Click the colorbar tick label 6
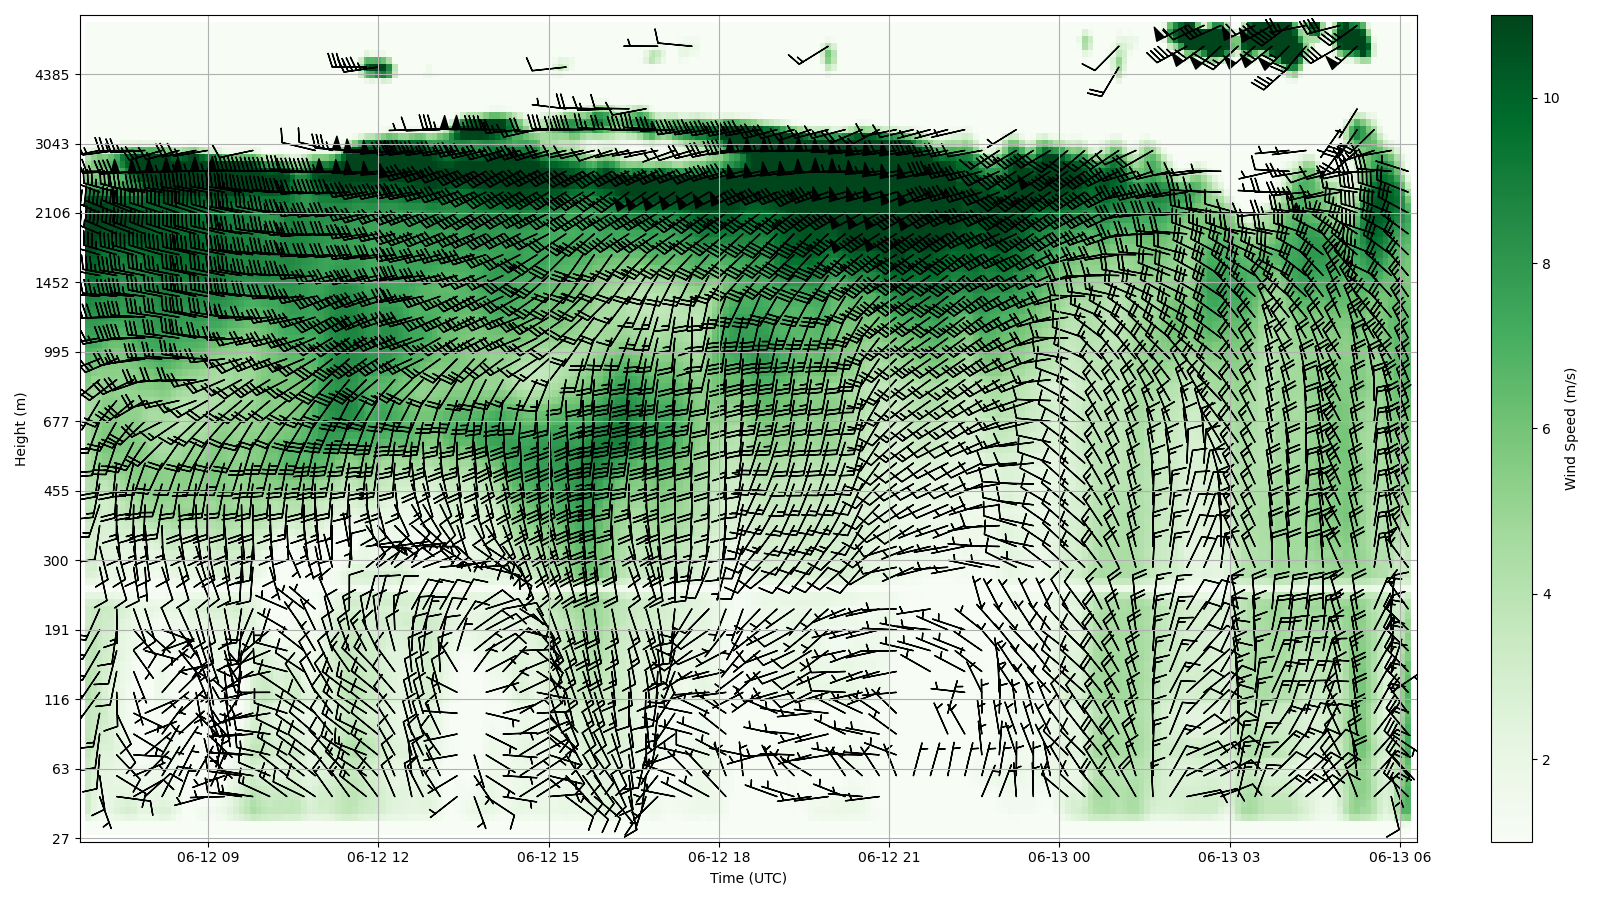Screen dimensions: 1600x900 [1547, 429]
